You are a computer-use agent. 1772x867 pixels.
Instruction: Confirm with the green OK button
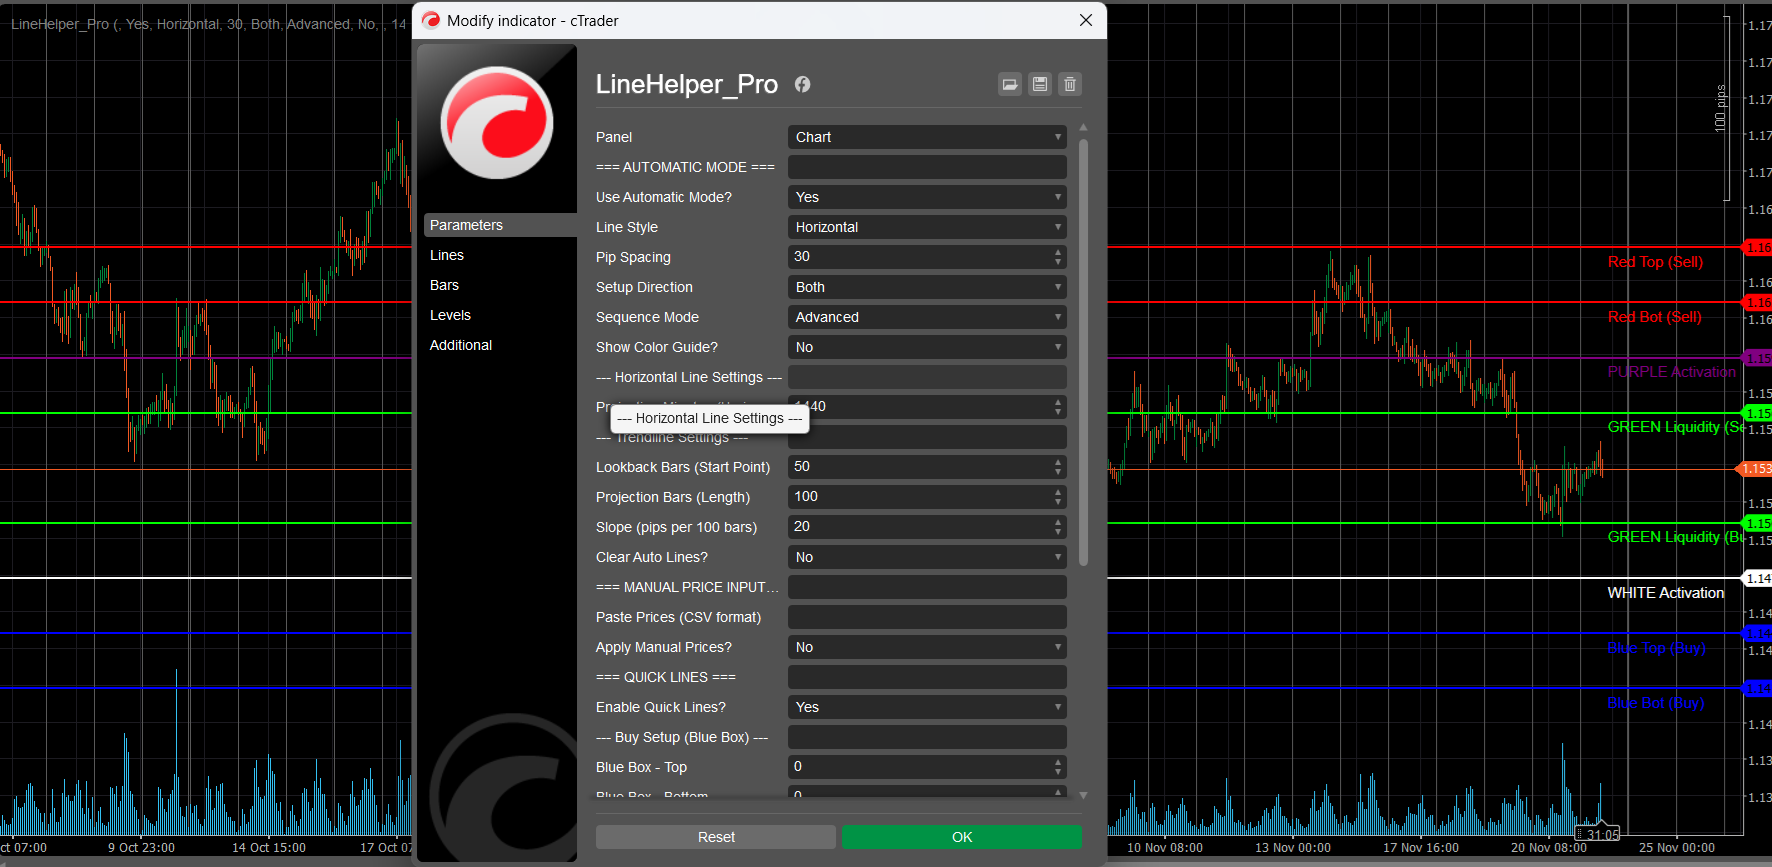click(x=961, y=837)
